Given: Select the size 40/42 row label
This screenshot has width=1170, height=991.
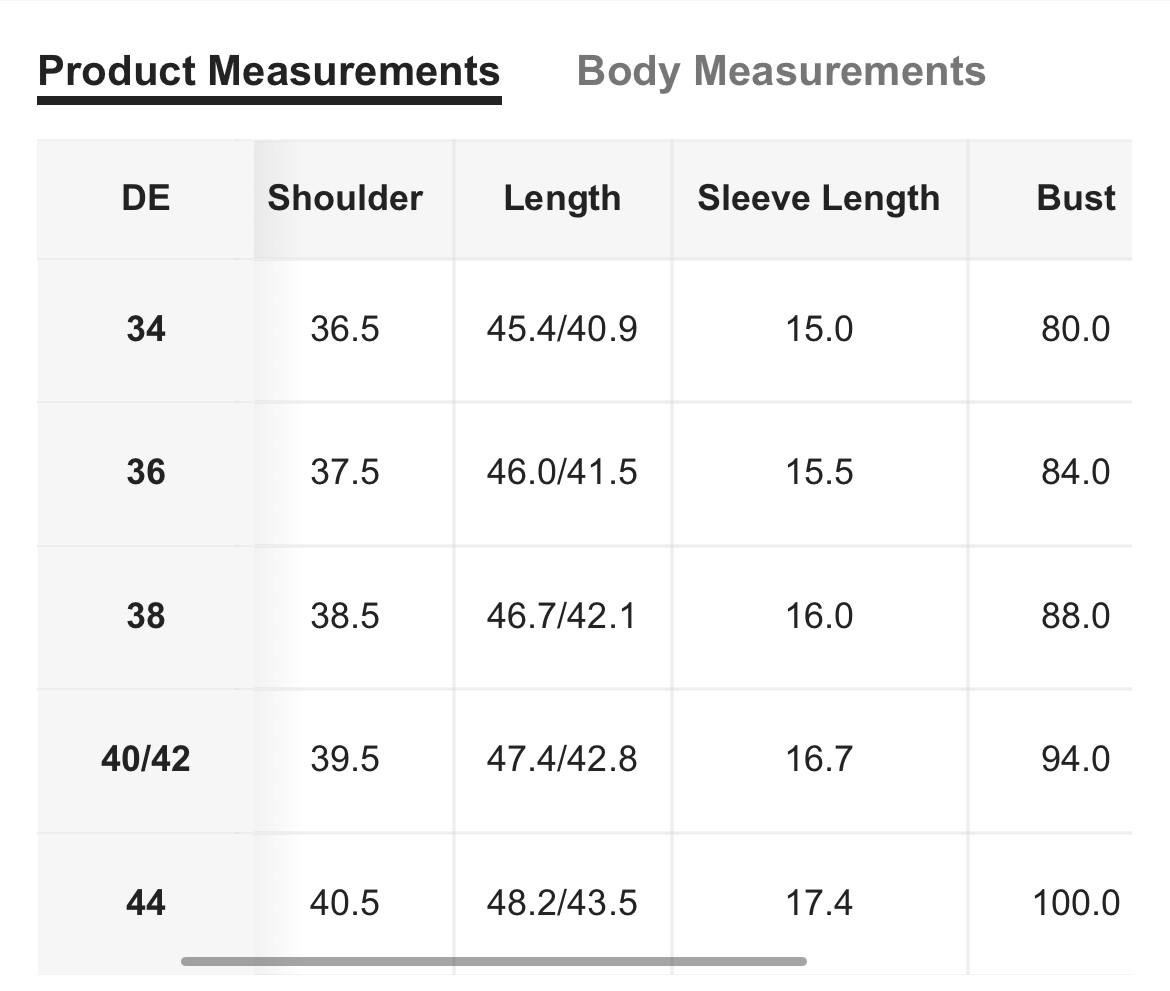Looking at the screenshot, I should (x=146, y=760).
